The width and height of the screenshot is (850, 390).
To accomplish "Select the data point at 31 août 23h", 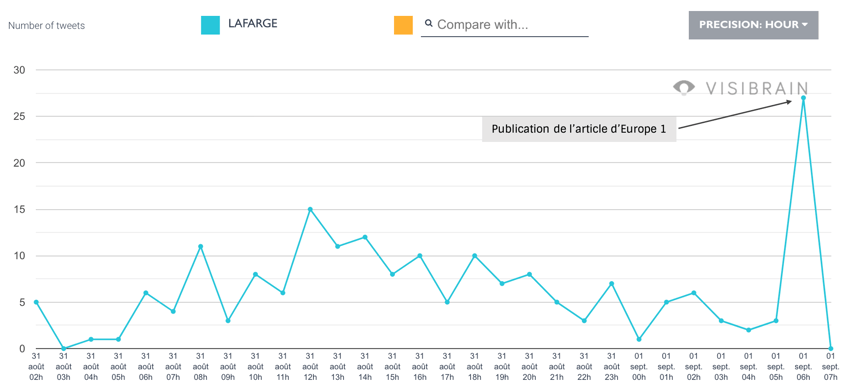I will (611, 284).
